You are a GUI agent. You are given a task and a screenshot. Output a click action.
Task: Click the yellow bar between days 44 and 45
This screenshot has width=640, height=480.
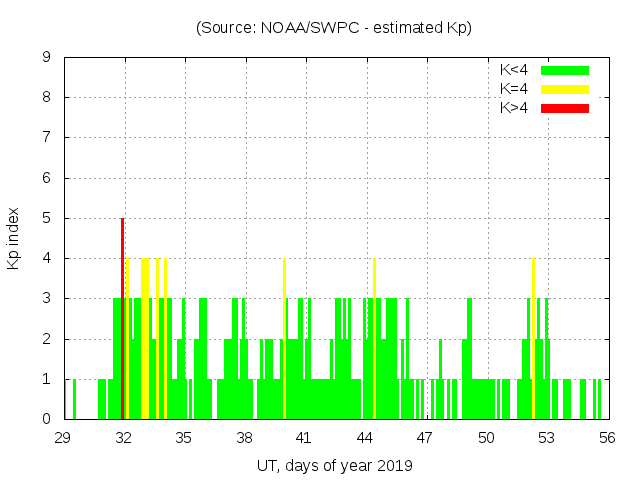pos(374,340)
